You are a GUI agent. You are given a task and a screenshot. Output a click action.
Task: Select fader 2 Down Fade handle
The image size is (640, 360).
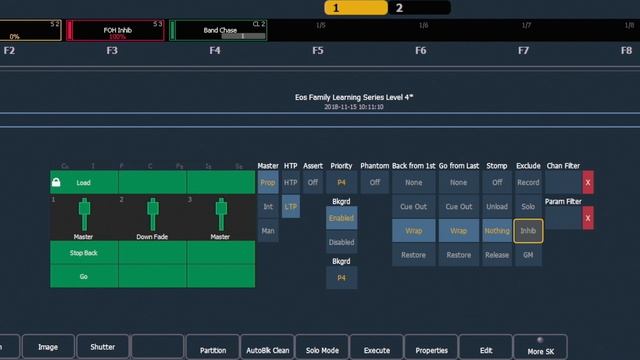pyautogui.click(x=153, y=214)
